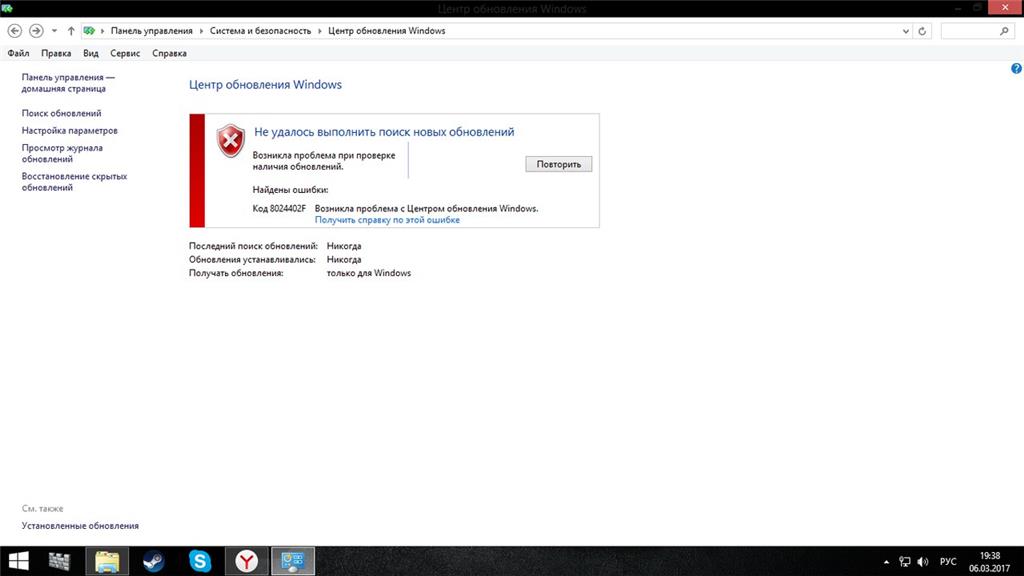This screenshot has width=1024, height=576.
Task: Expand chevron after Панель управления breadcrumb
Action: (x=201, y=31)
